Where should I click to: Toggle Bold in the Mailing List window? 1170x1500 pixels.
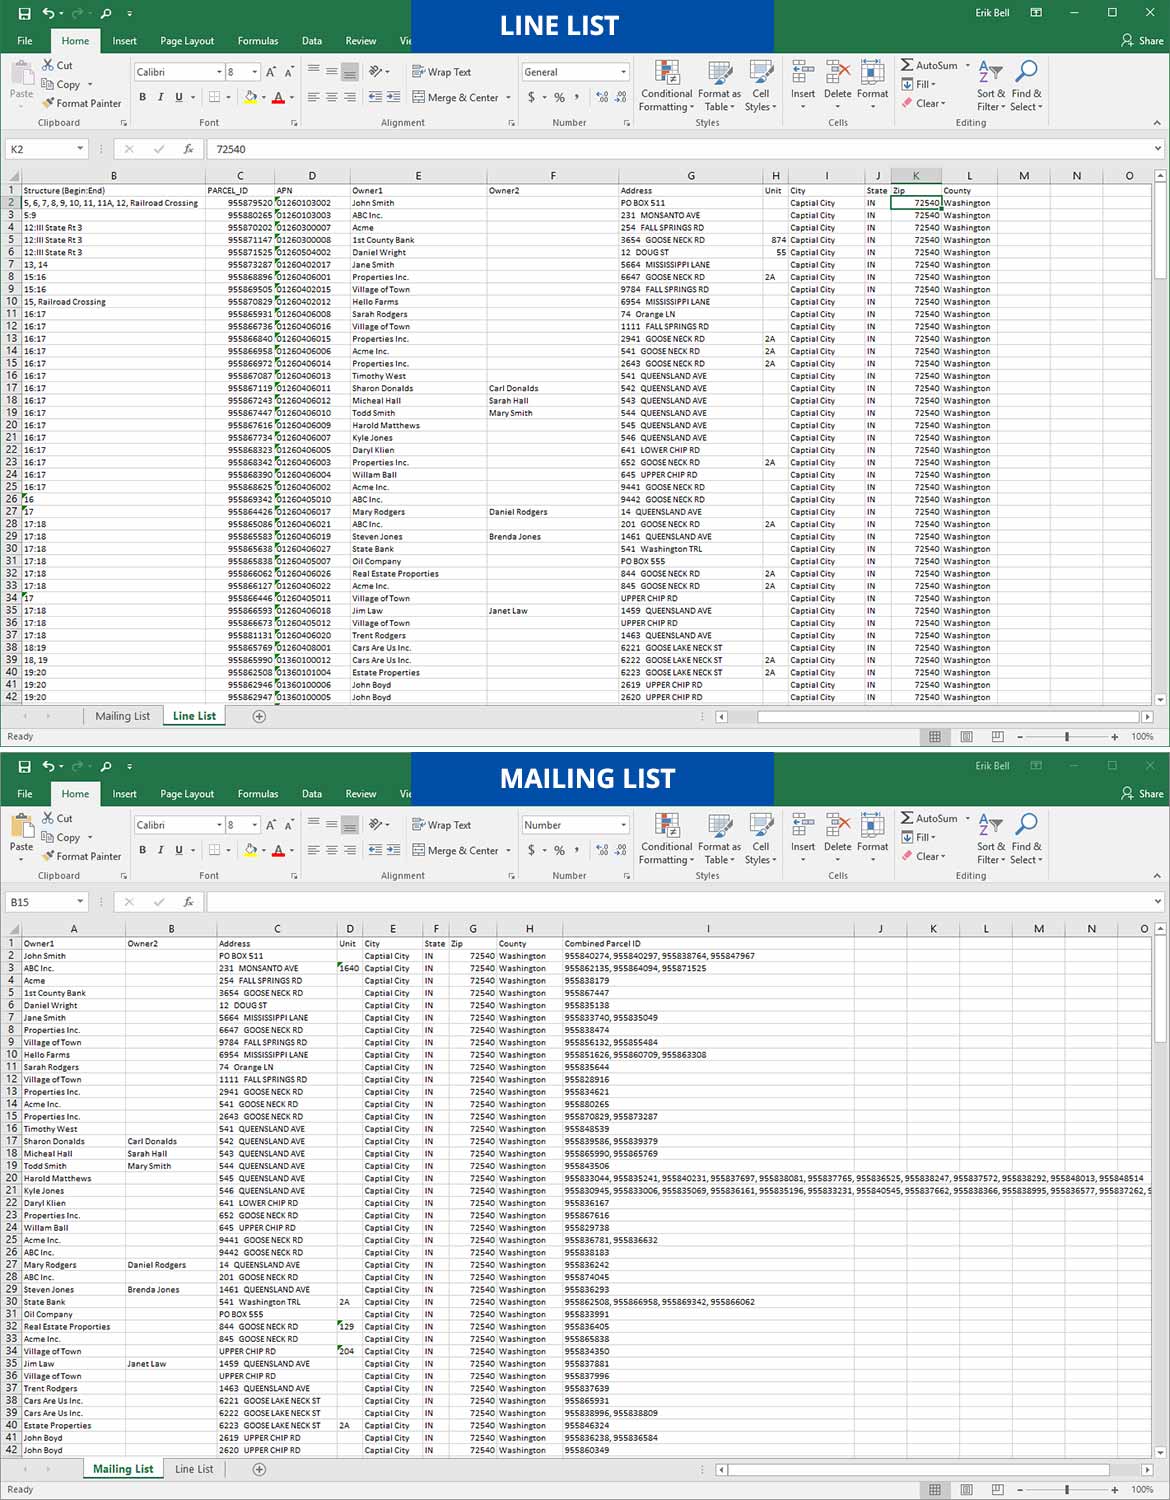click(x=142, y=850)
